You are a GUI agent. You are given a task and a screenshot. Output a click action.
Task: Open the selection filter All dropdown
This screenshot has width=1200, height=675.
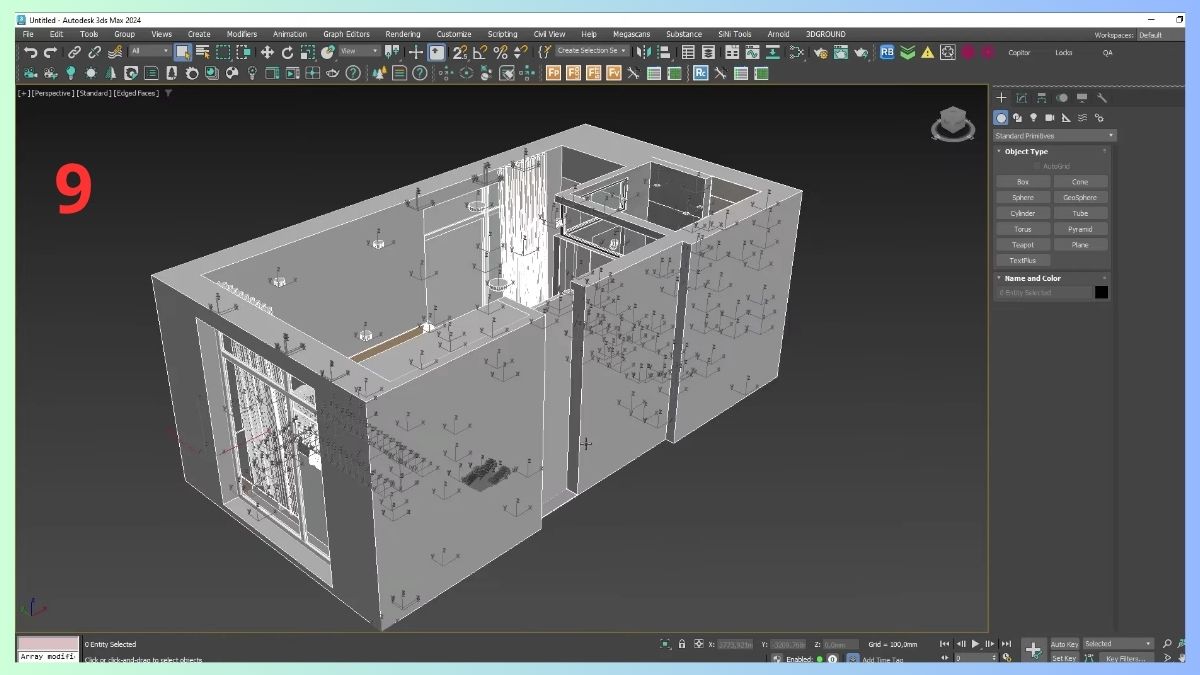150,51
